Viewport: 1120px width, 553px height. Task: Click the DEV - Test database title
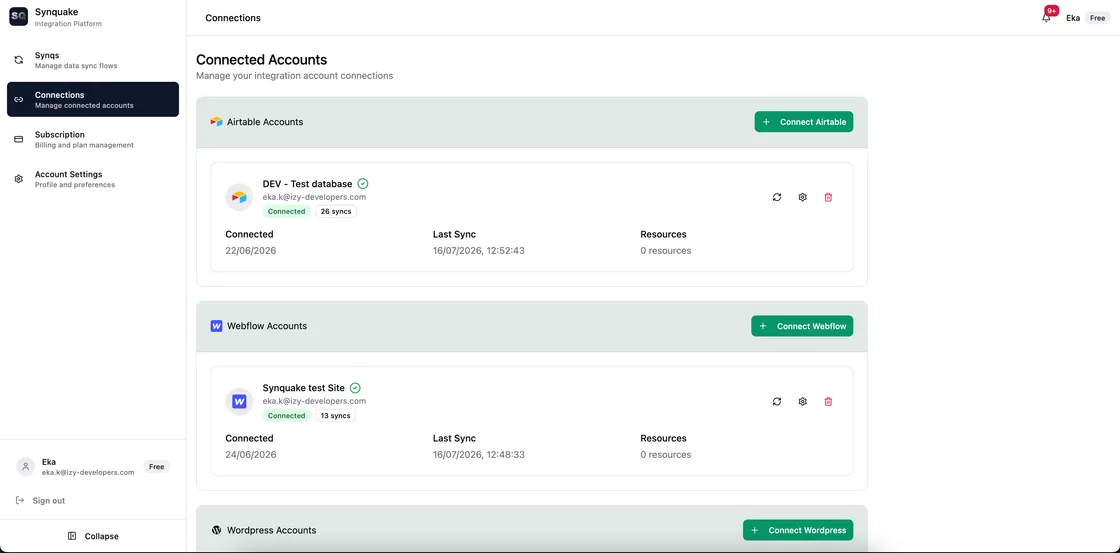point(307,184)
